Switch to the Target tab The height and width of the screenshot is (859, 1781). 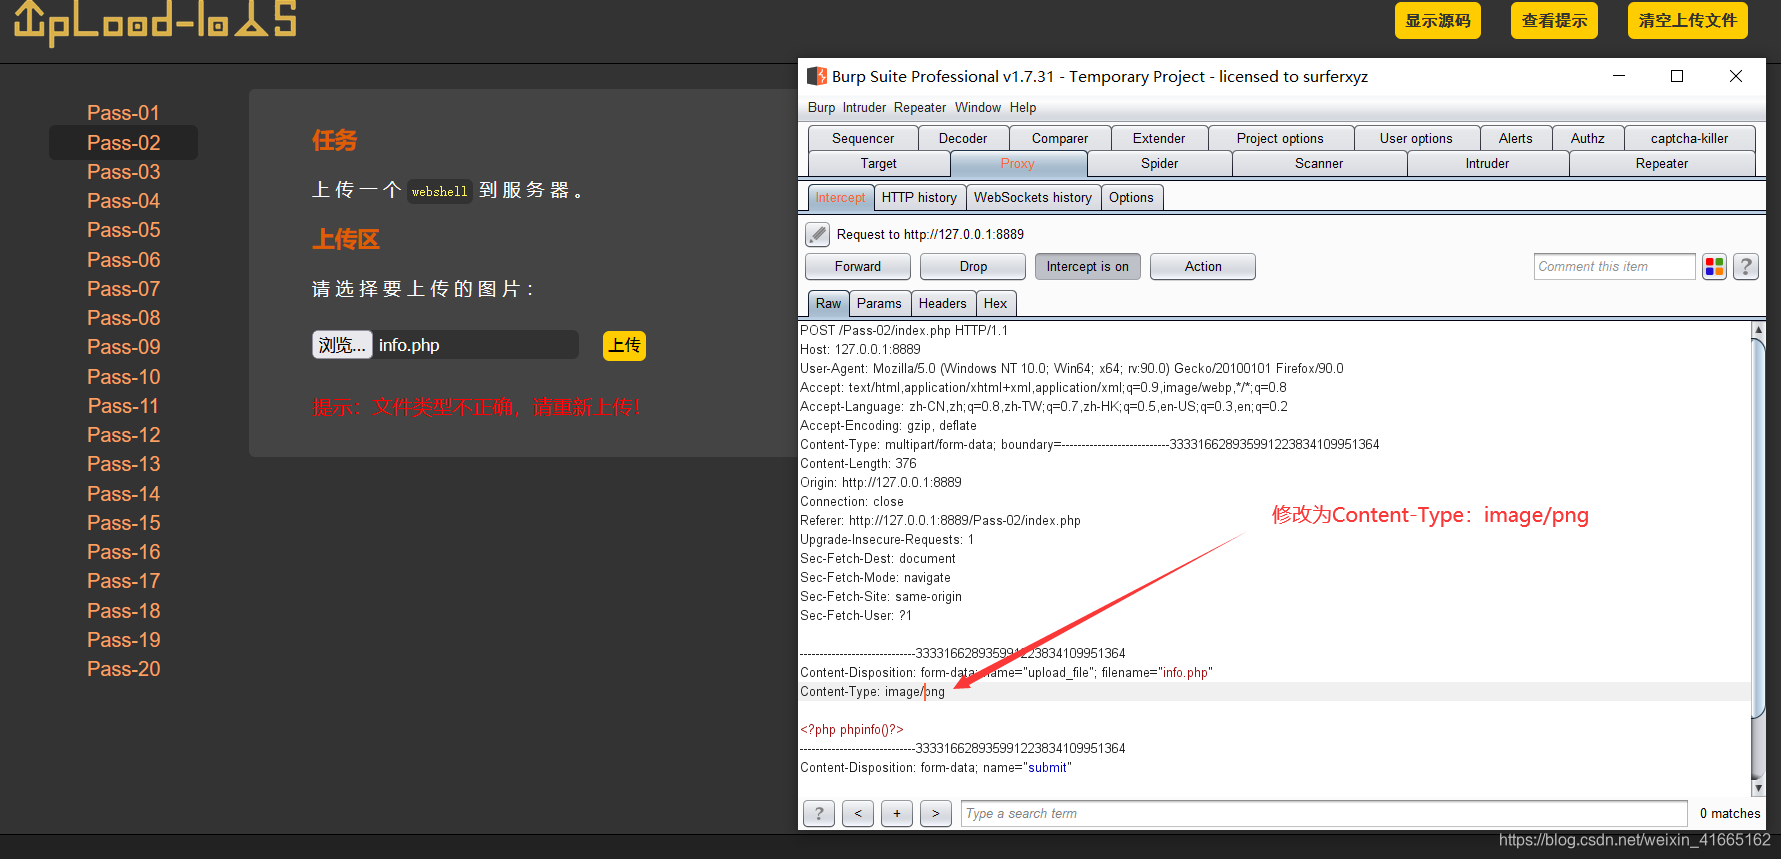pos(879,163)
